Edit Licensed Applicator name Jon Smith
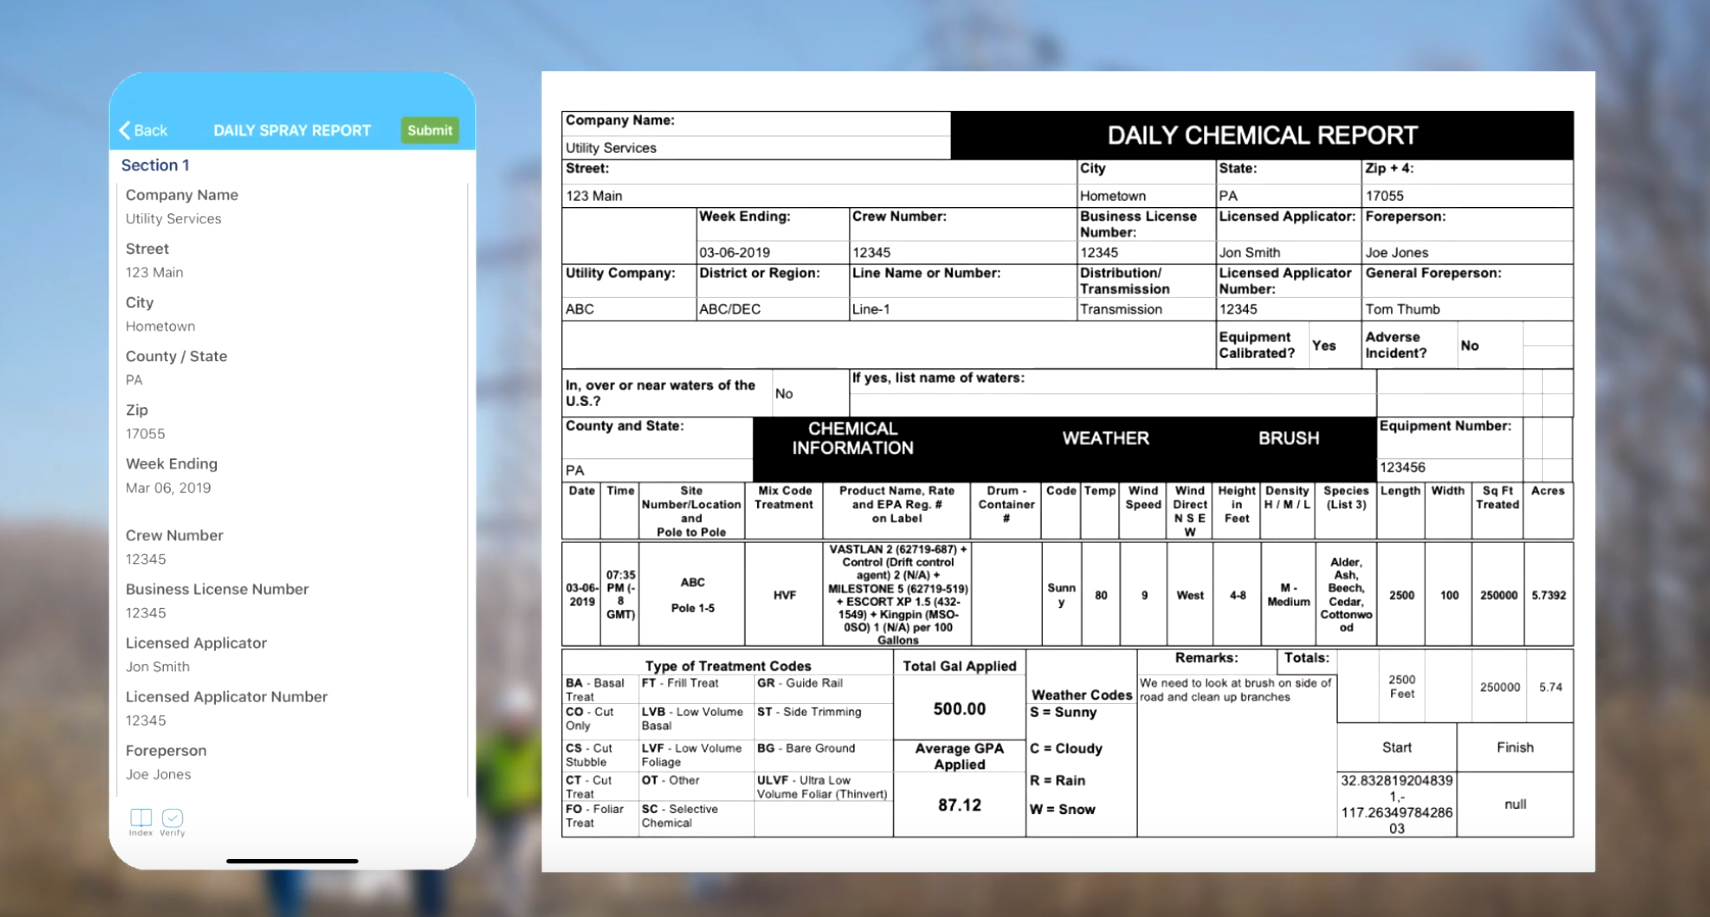Screen dimensions: 1710x917 pos(157,667)
